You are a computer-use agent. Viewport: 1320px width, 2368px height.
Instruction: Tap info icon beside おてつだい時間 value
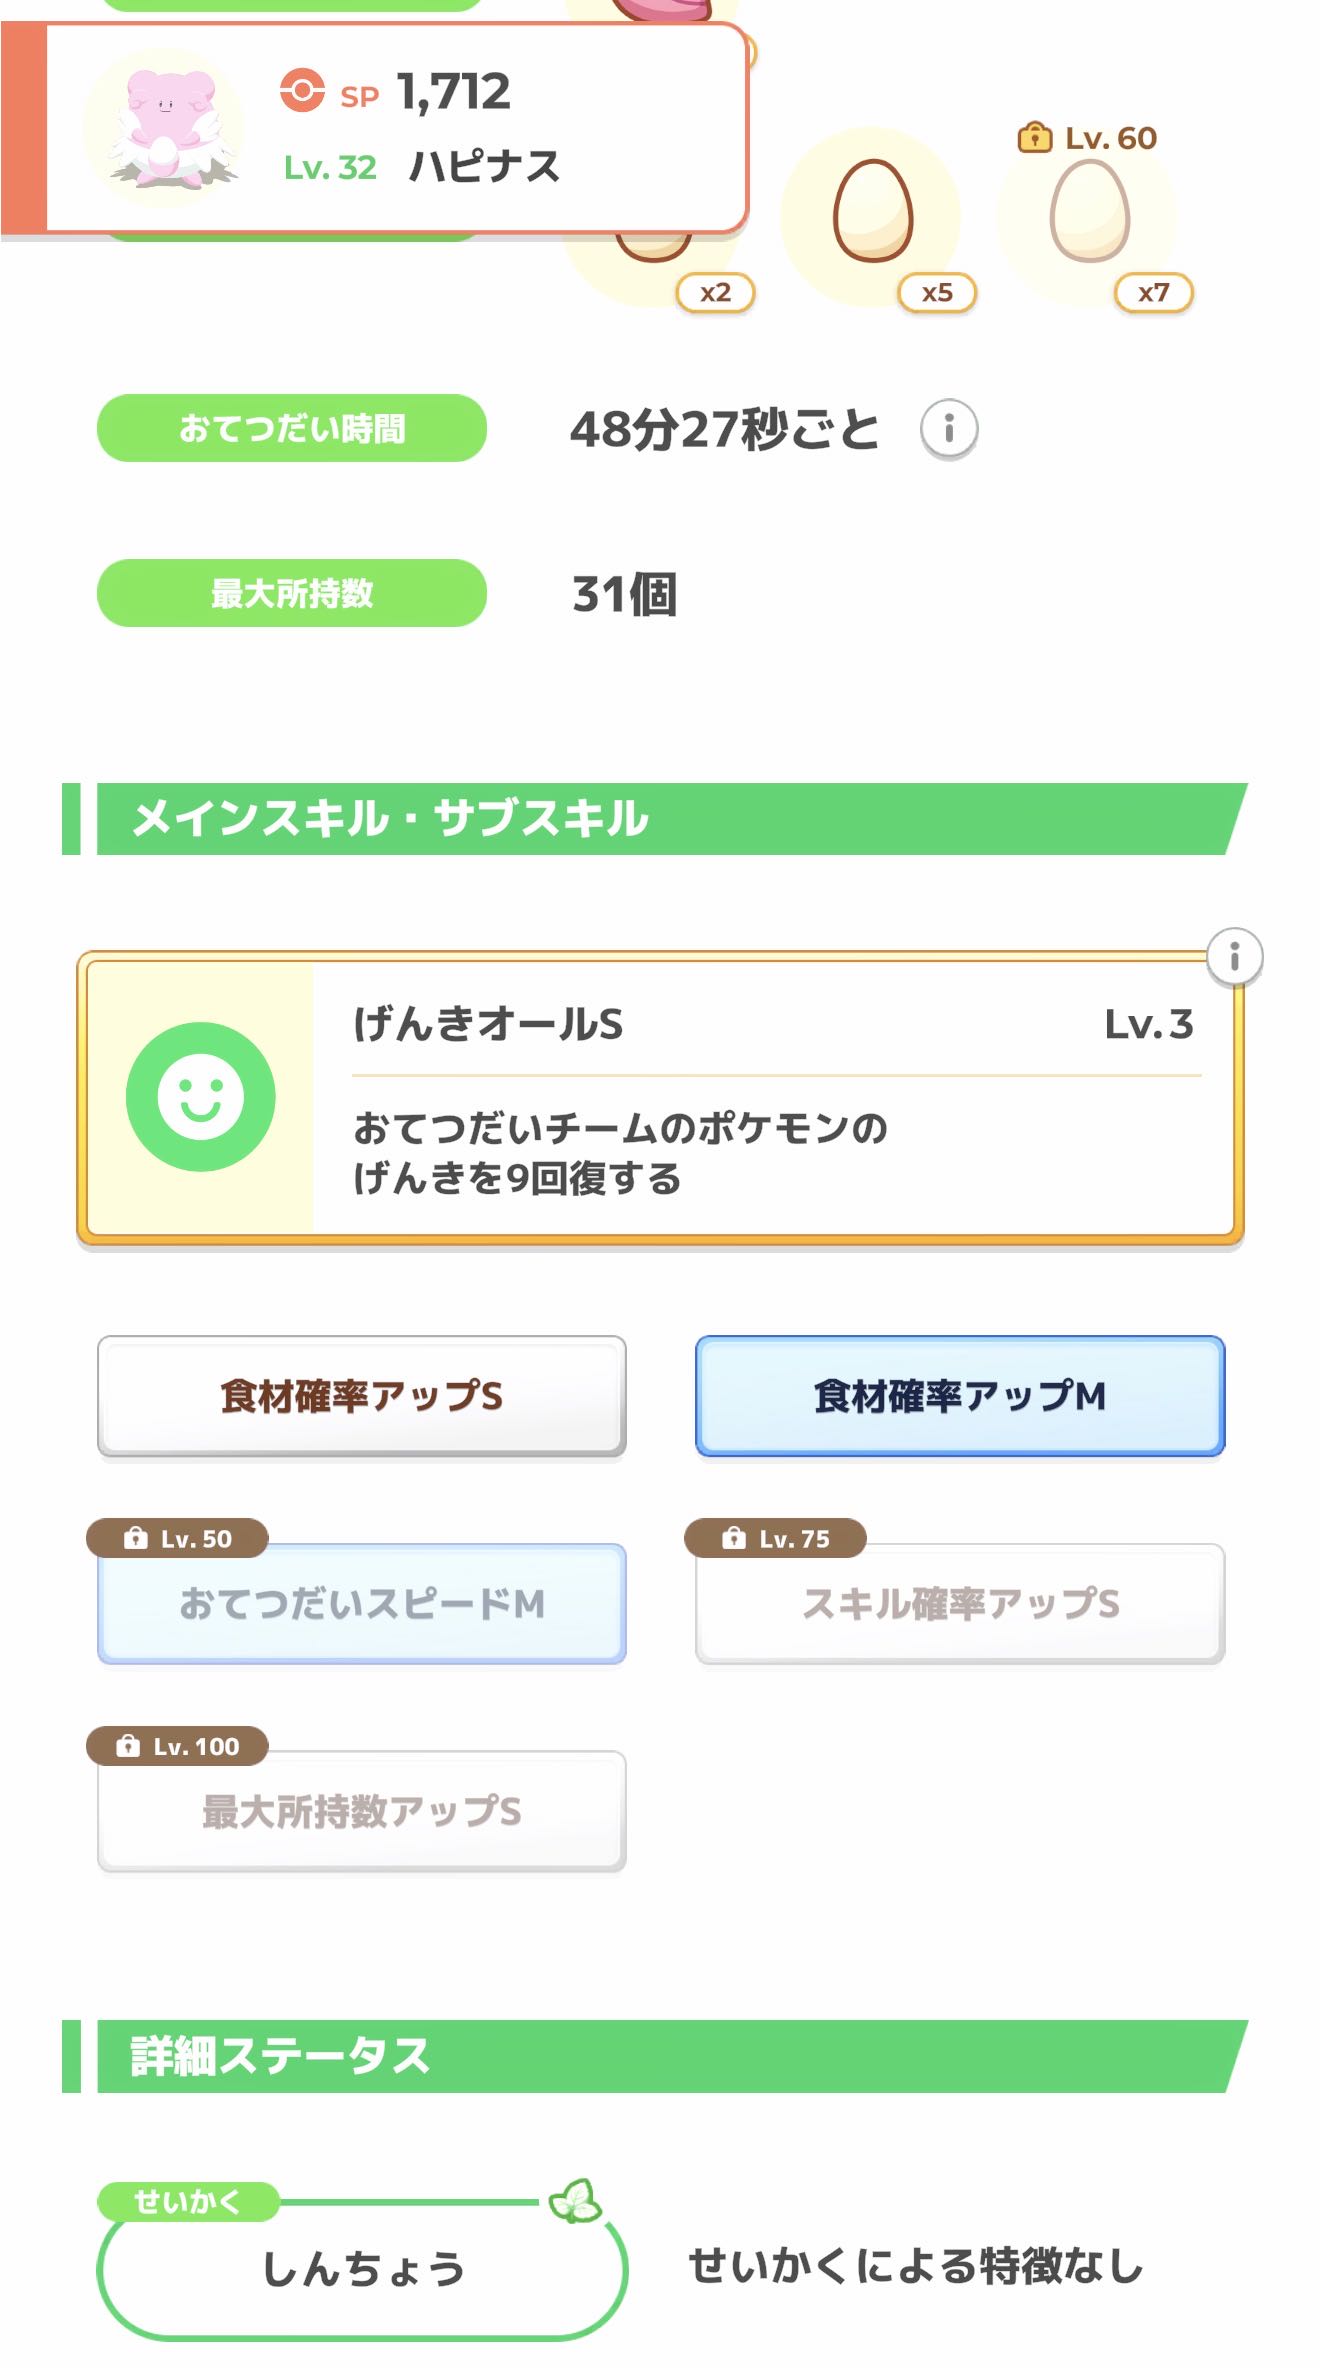pyautogui.click(x=948, y=429)
